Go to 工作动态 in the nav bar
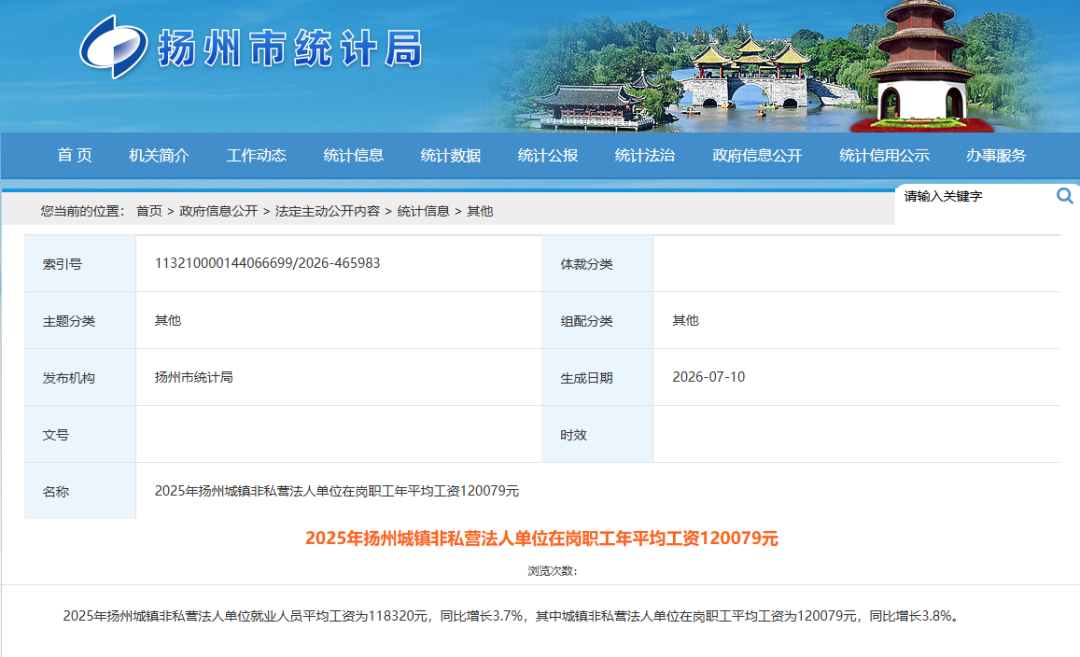 [256, 156]
